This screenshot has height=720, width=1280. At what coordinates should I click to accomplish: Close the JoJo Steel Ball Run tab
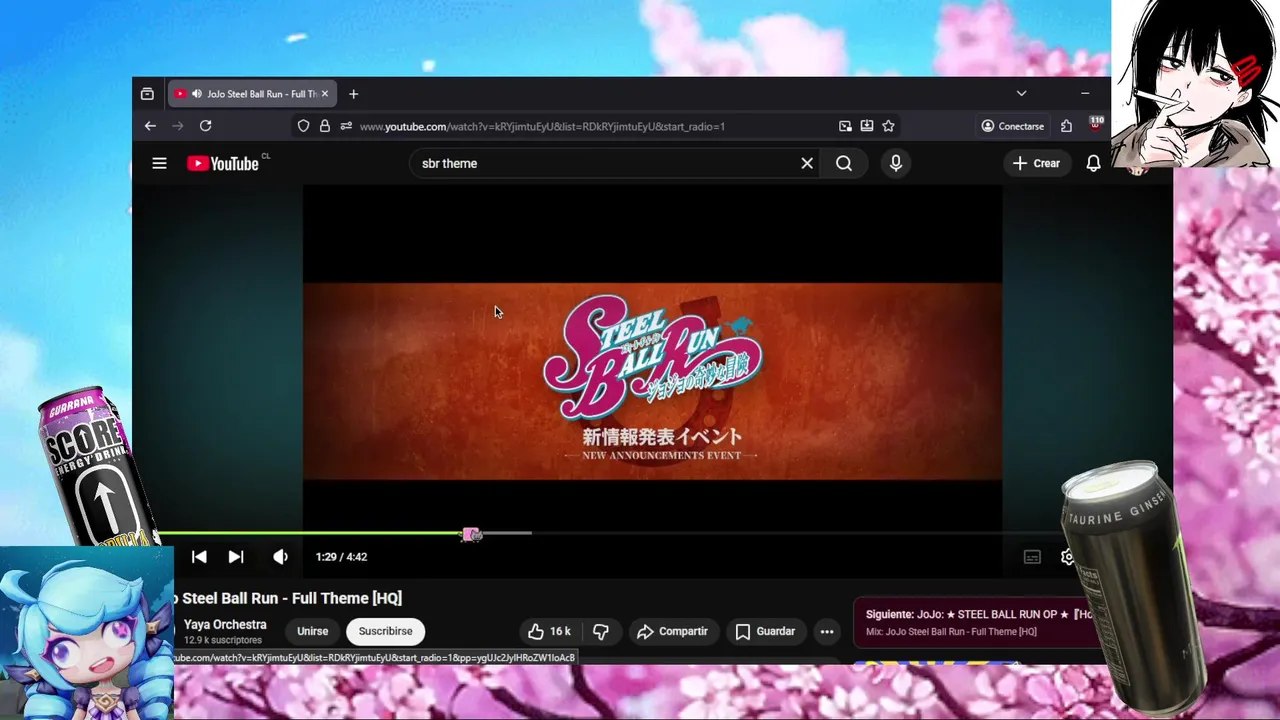pyautogui.click(x=324, y=94)
